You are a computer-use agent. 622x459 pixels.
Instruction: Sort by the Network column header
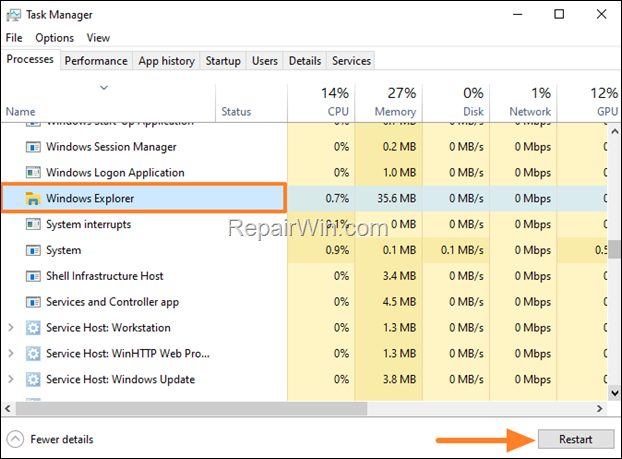click(523, 103)
